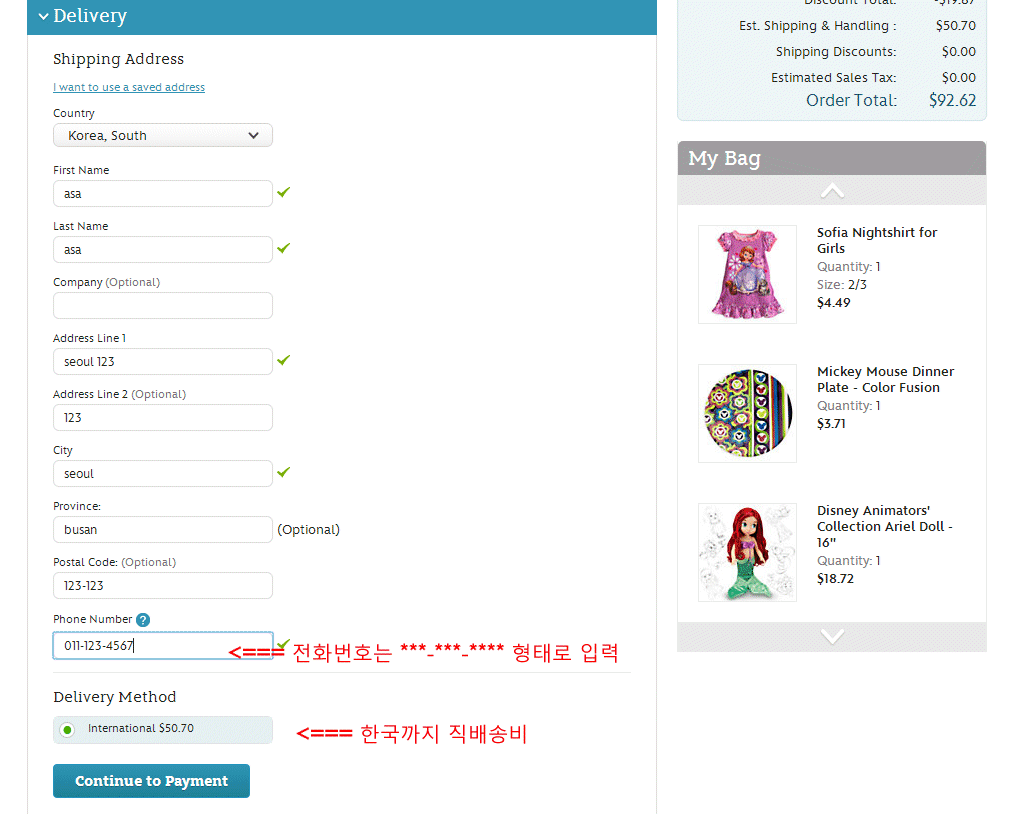Edit the Postal Code field
The width and height of the screenshot is (1015, 814).
point(163,586)
